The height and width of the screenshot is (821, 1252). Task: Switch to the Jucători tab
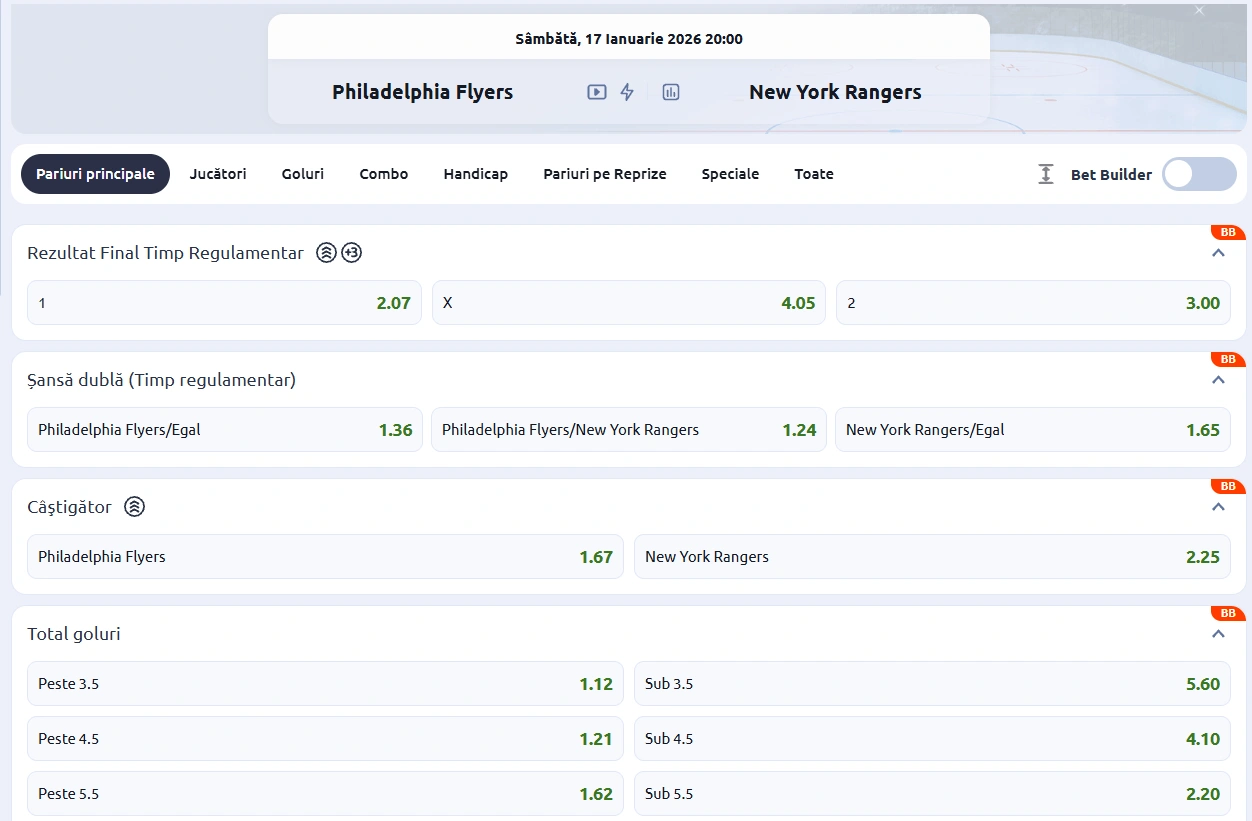(x=218, y=174)
